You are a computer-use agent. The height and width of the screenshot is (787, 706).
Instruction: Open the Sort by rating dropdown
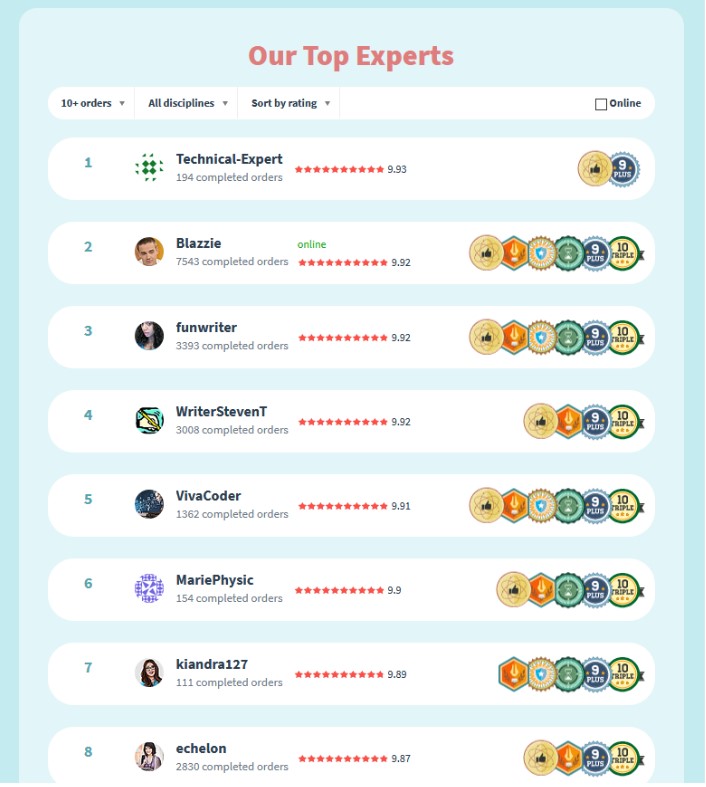[290, 103]
